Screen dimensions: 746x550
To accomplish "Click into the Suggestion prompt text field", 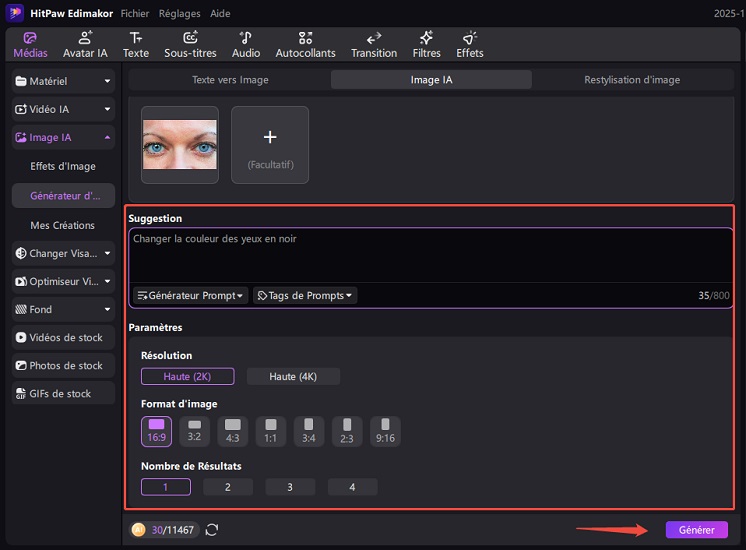I will 431,256.
